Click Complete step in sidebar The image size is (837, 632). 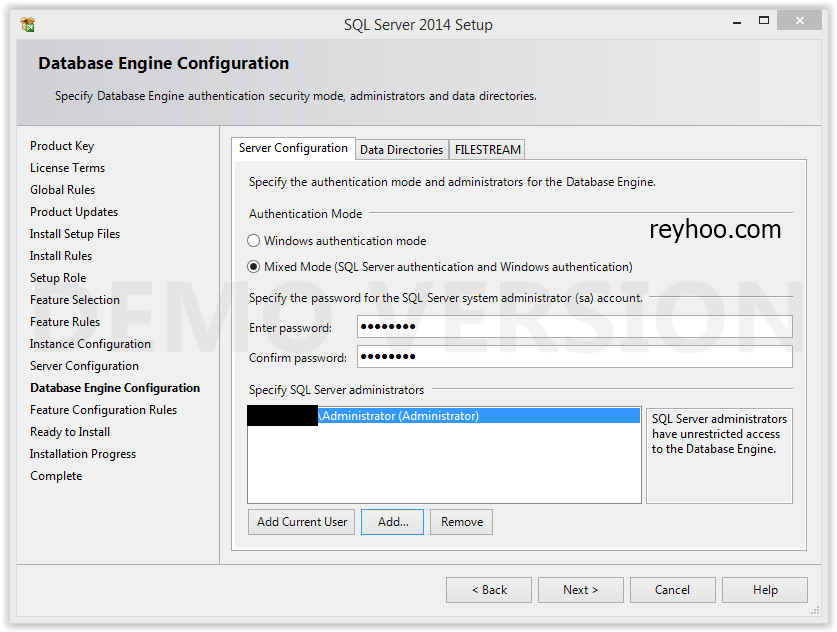pyautogui.click(x=56, y=476)
